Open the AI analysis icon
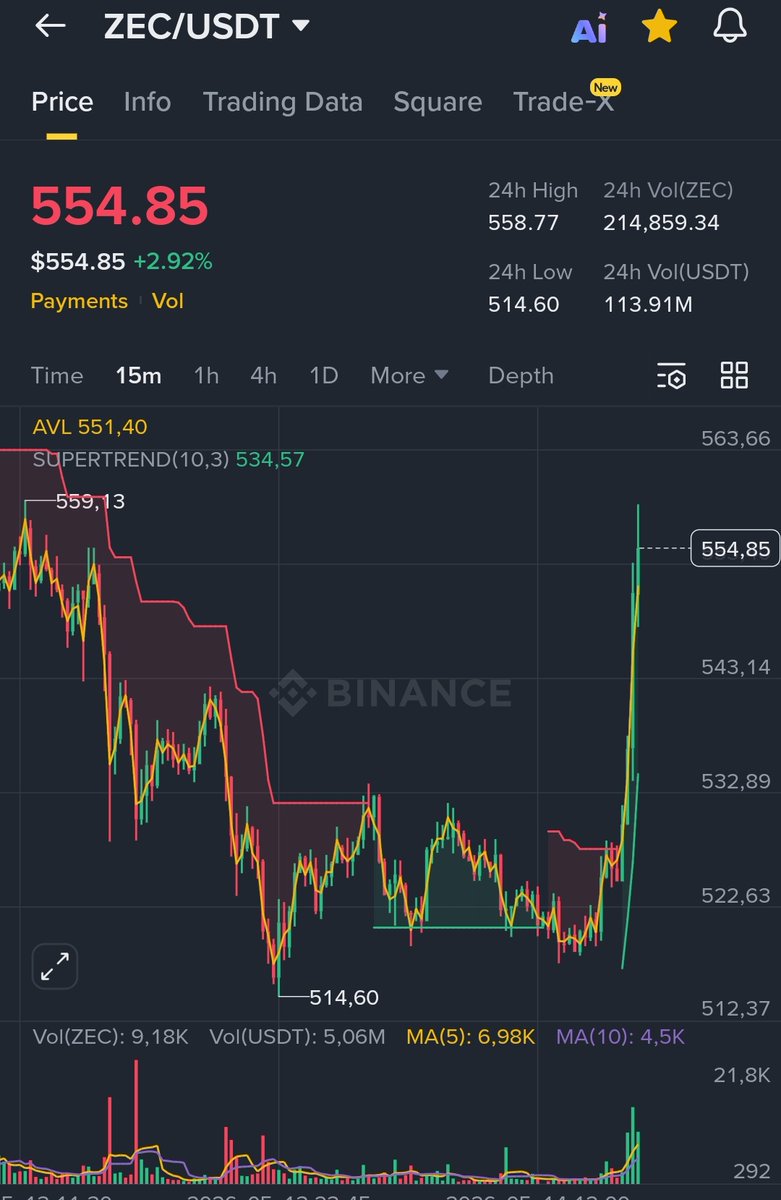 [x=589, y=29]
